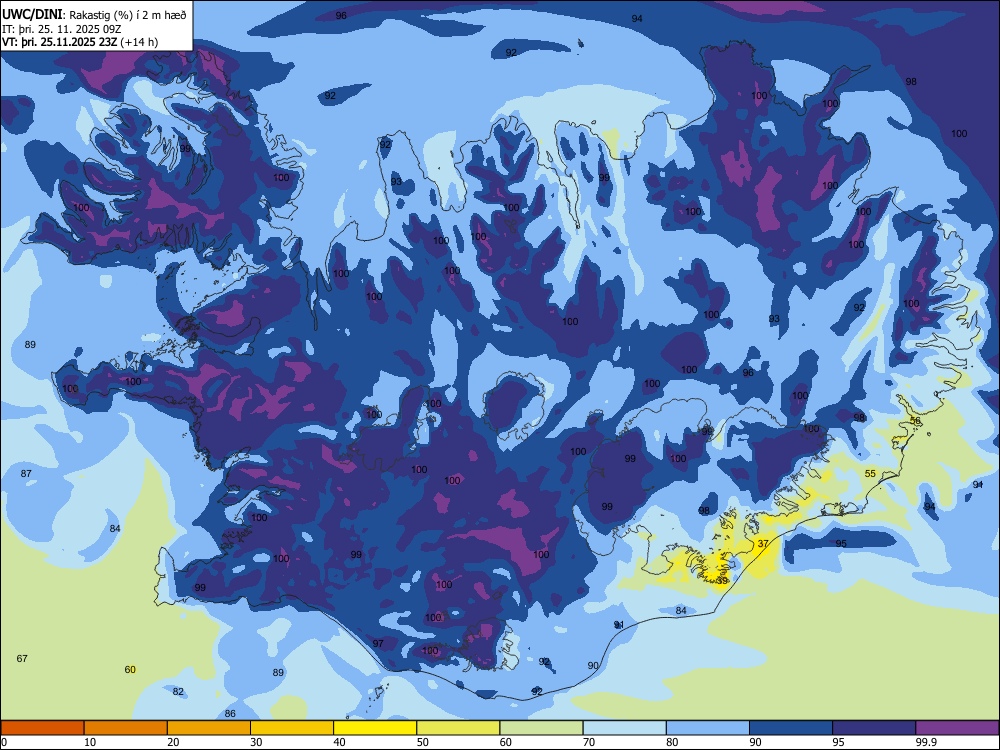This screenshot has width=1000, height=750.
Task: Click the humidity value 56 on the map
Action: [915, 421]
